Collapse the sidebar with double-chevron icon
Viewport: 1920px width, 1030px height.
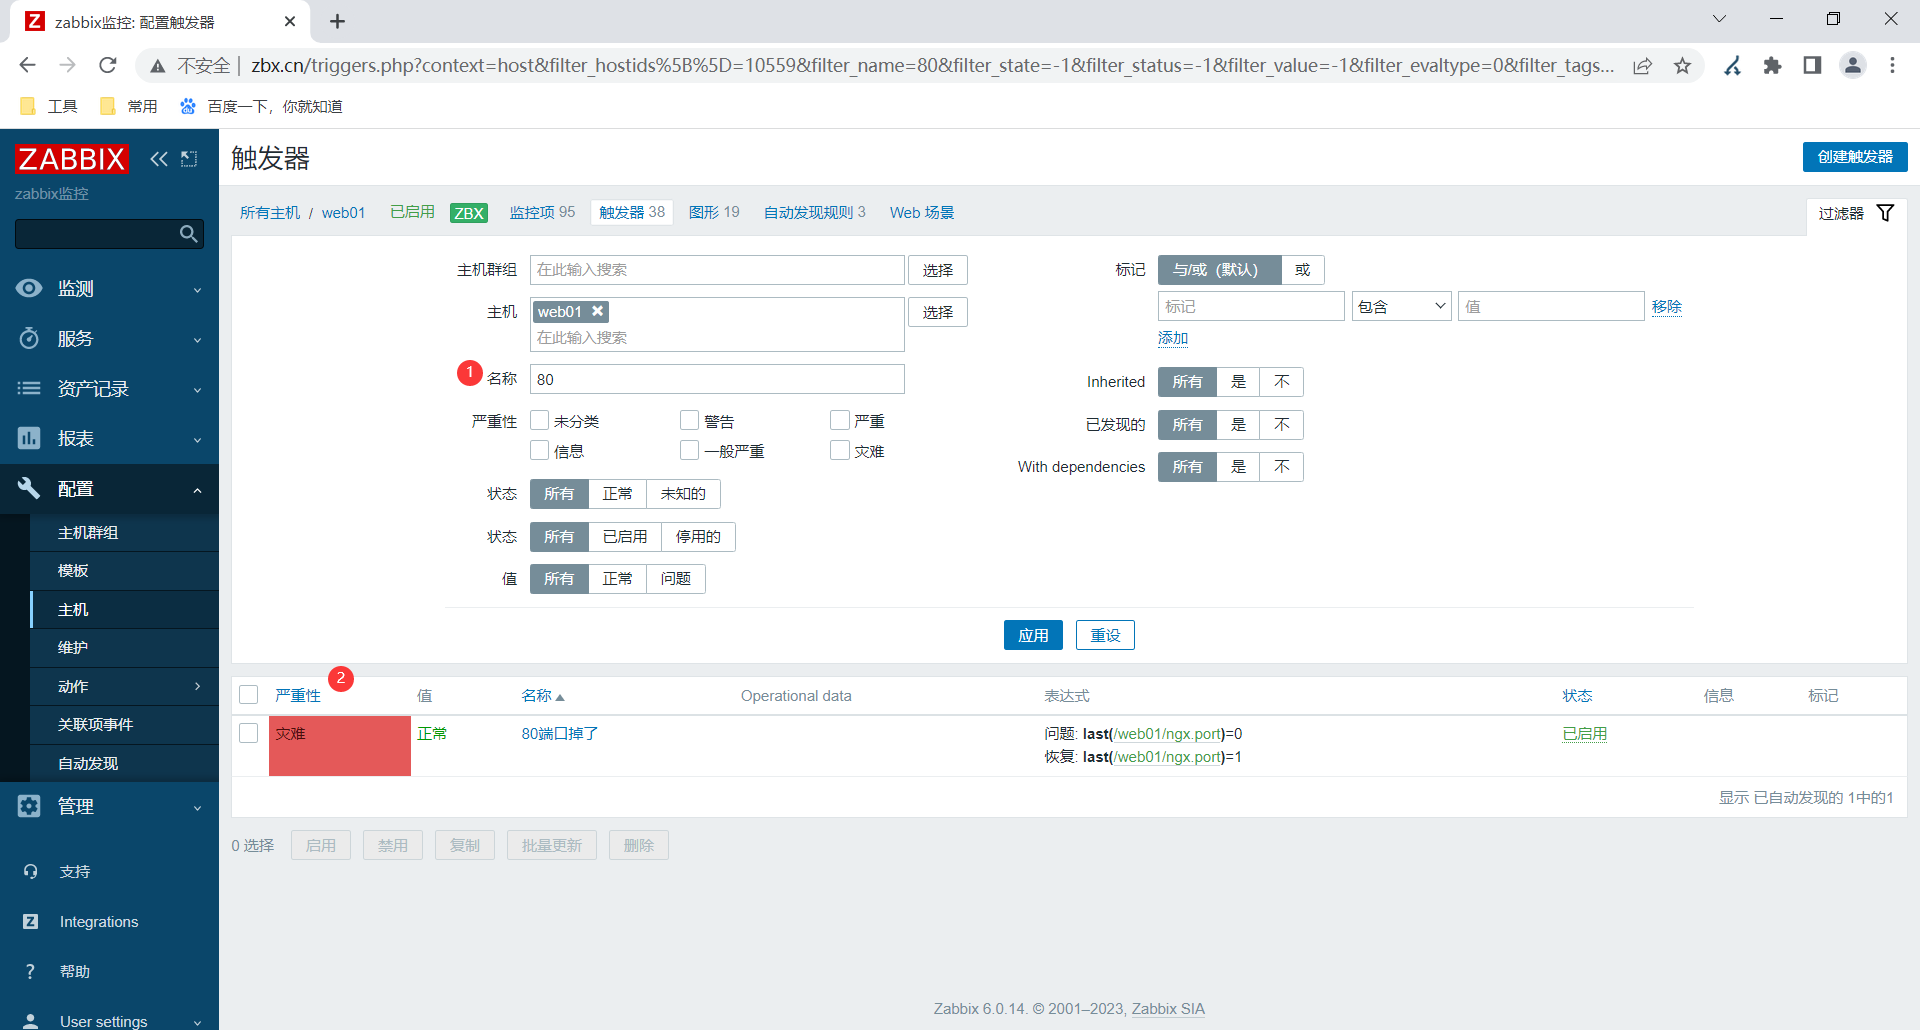tap(159, 158)
